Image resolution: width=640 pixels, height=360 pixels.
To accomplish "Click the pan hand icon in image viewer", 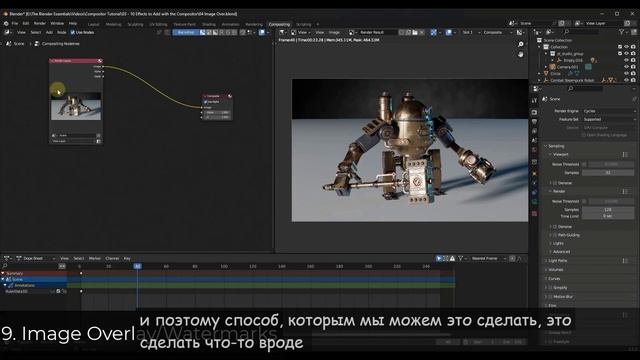I will [520, 54].
